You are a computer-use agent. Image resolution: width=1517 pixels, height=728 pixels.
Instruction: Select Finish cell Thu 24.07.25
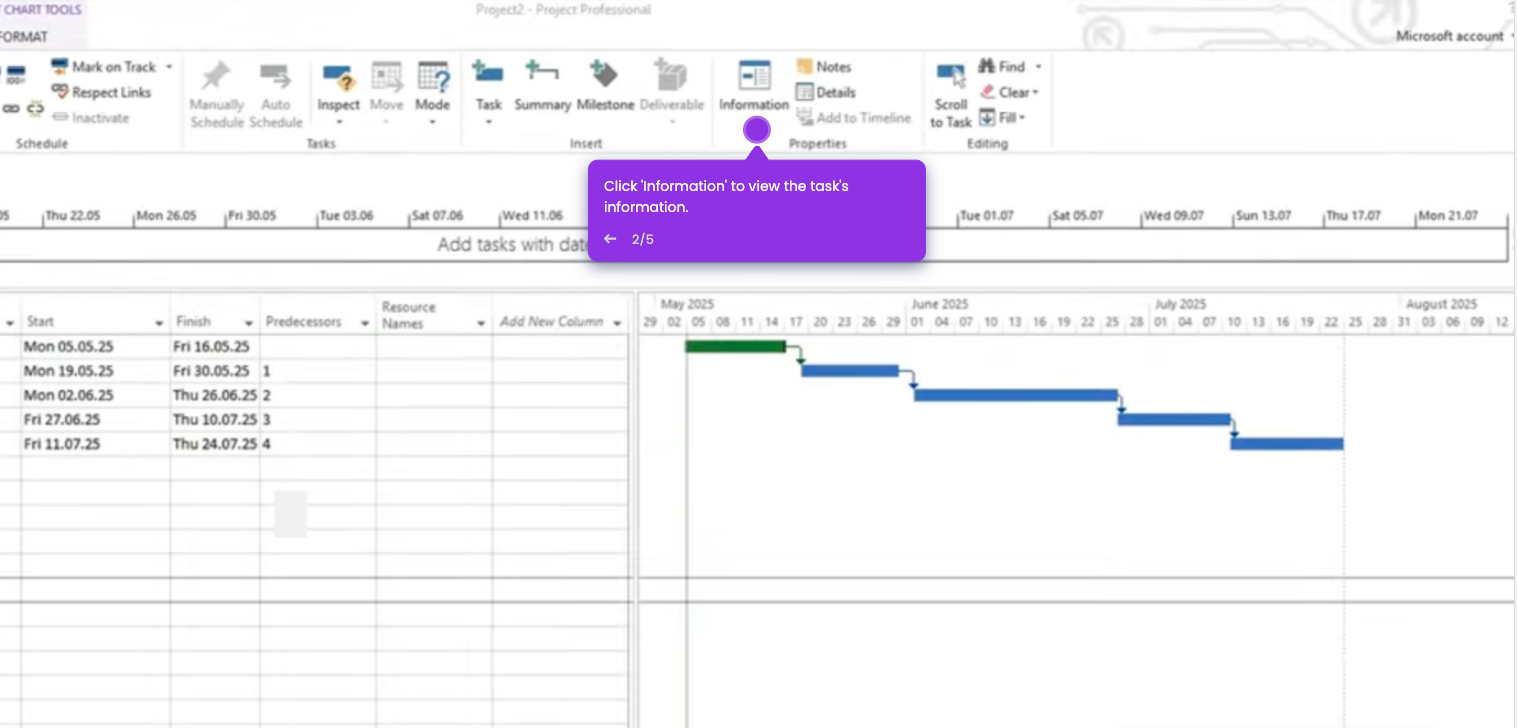215,444
